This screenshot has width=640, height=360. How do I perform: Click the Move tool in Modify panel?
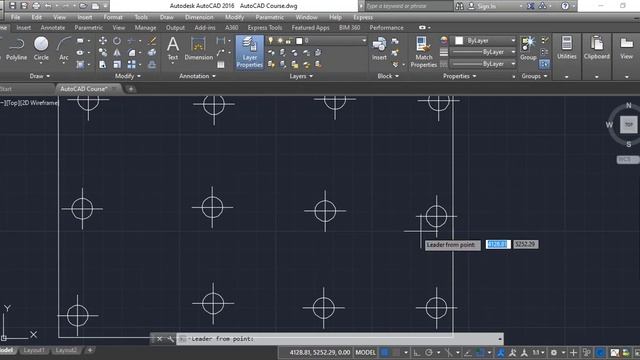pyautogui.click(x=103, y=40)
